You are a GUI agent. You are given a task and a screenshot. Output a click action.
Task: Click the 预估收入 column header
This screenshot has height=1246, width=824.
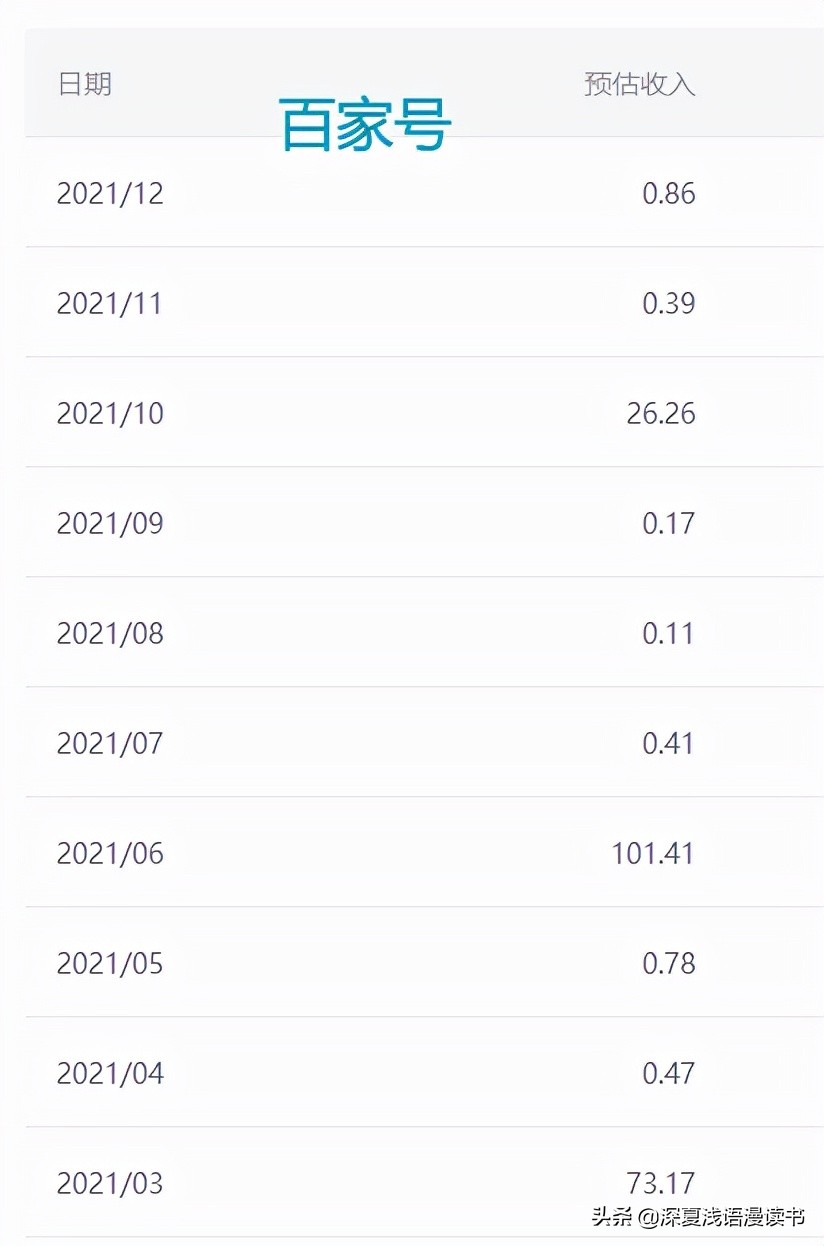[x=639, y=84]
